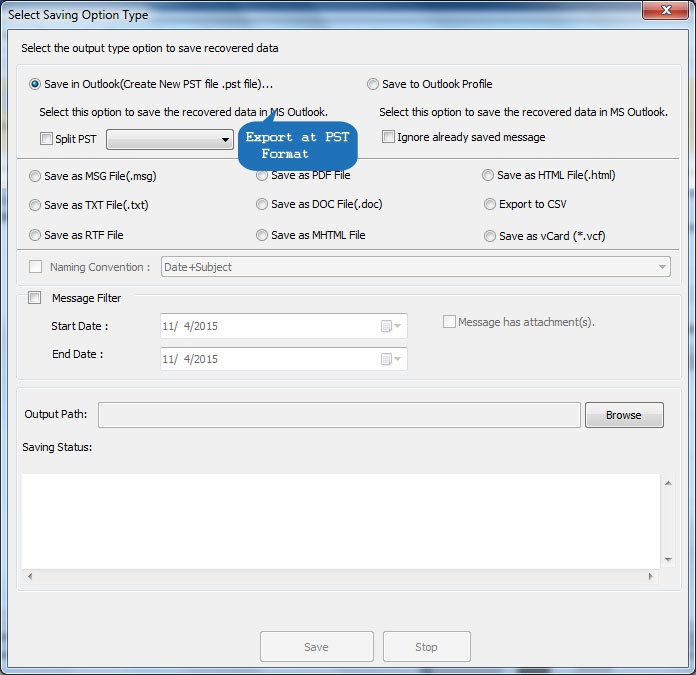The width and height of the screenshot is (696, 675).
Task: Click the Browse button
Action: coord(623,415)
